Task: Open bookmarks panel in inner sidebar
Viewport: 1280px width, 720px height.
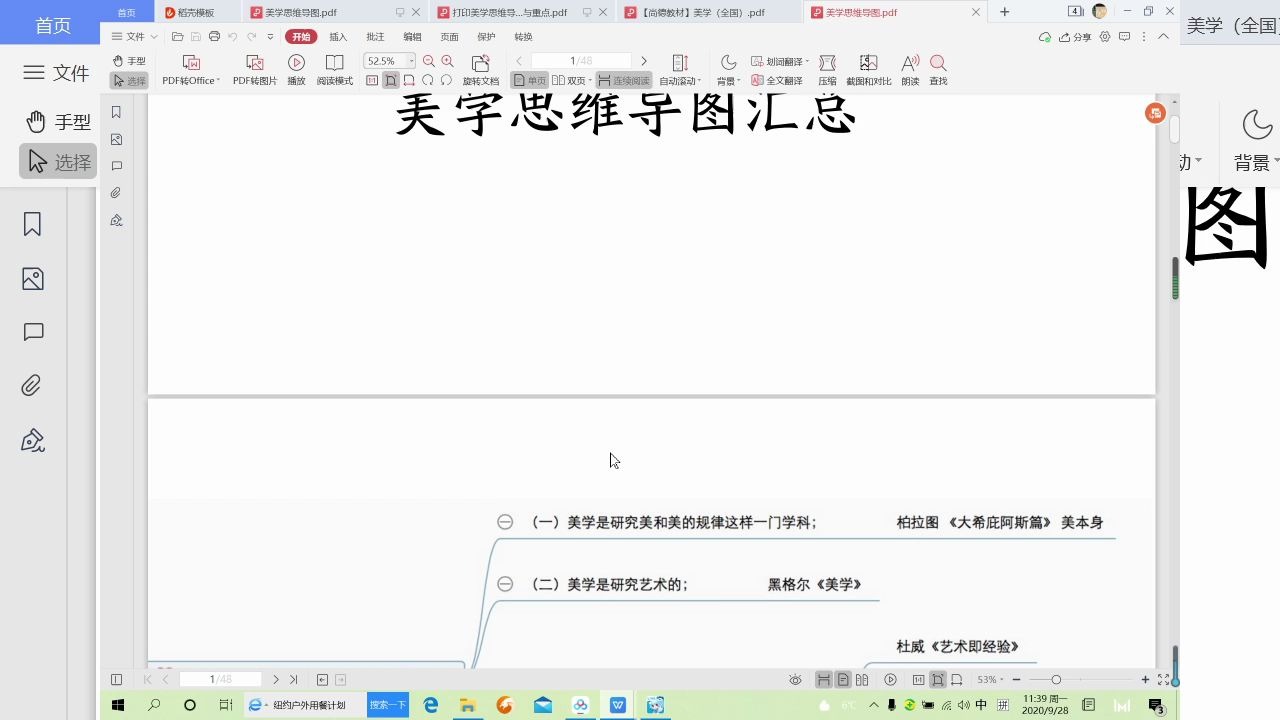Action: point(116,112)
